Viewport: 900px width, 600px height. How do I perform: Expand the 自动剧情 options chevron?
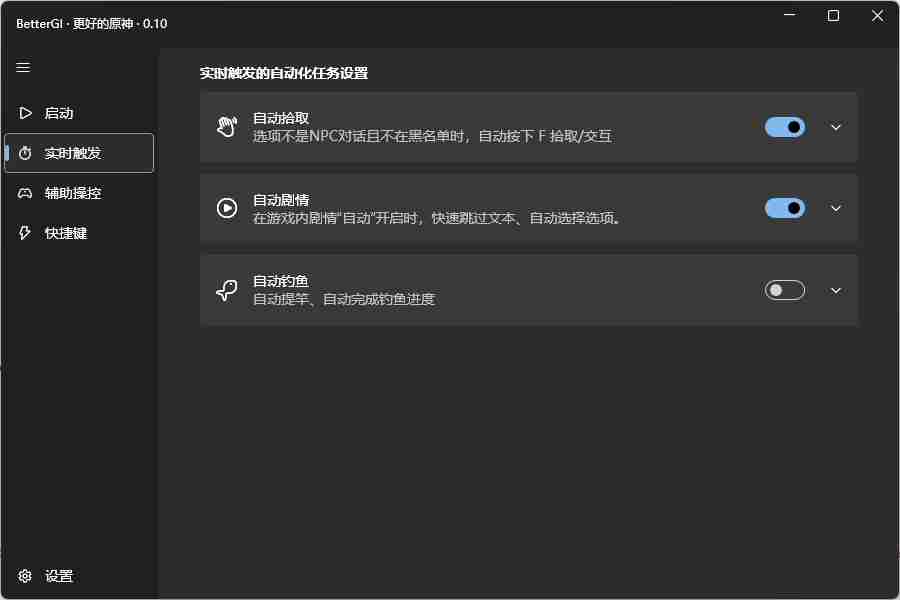(x=836, y=208)
